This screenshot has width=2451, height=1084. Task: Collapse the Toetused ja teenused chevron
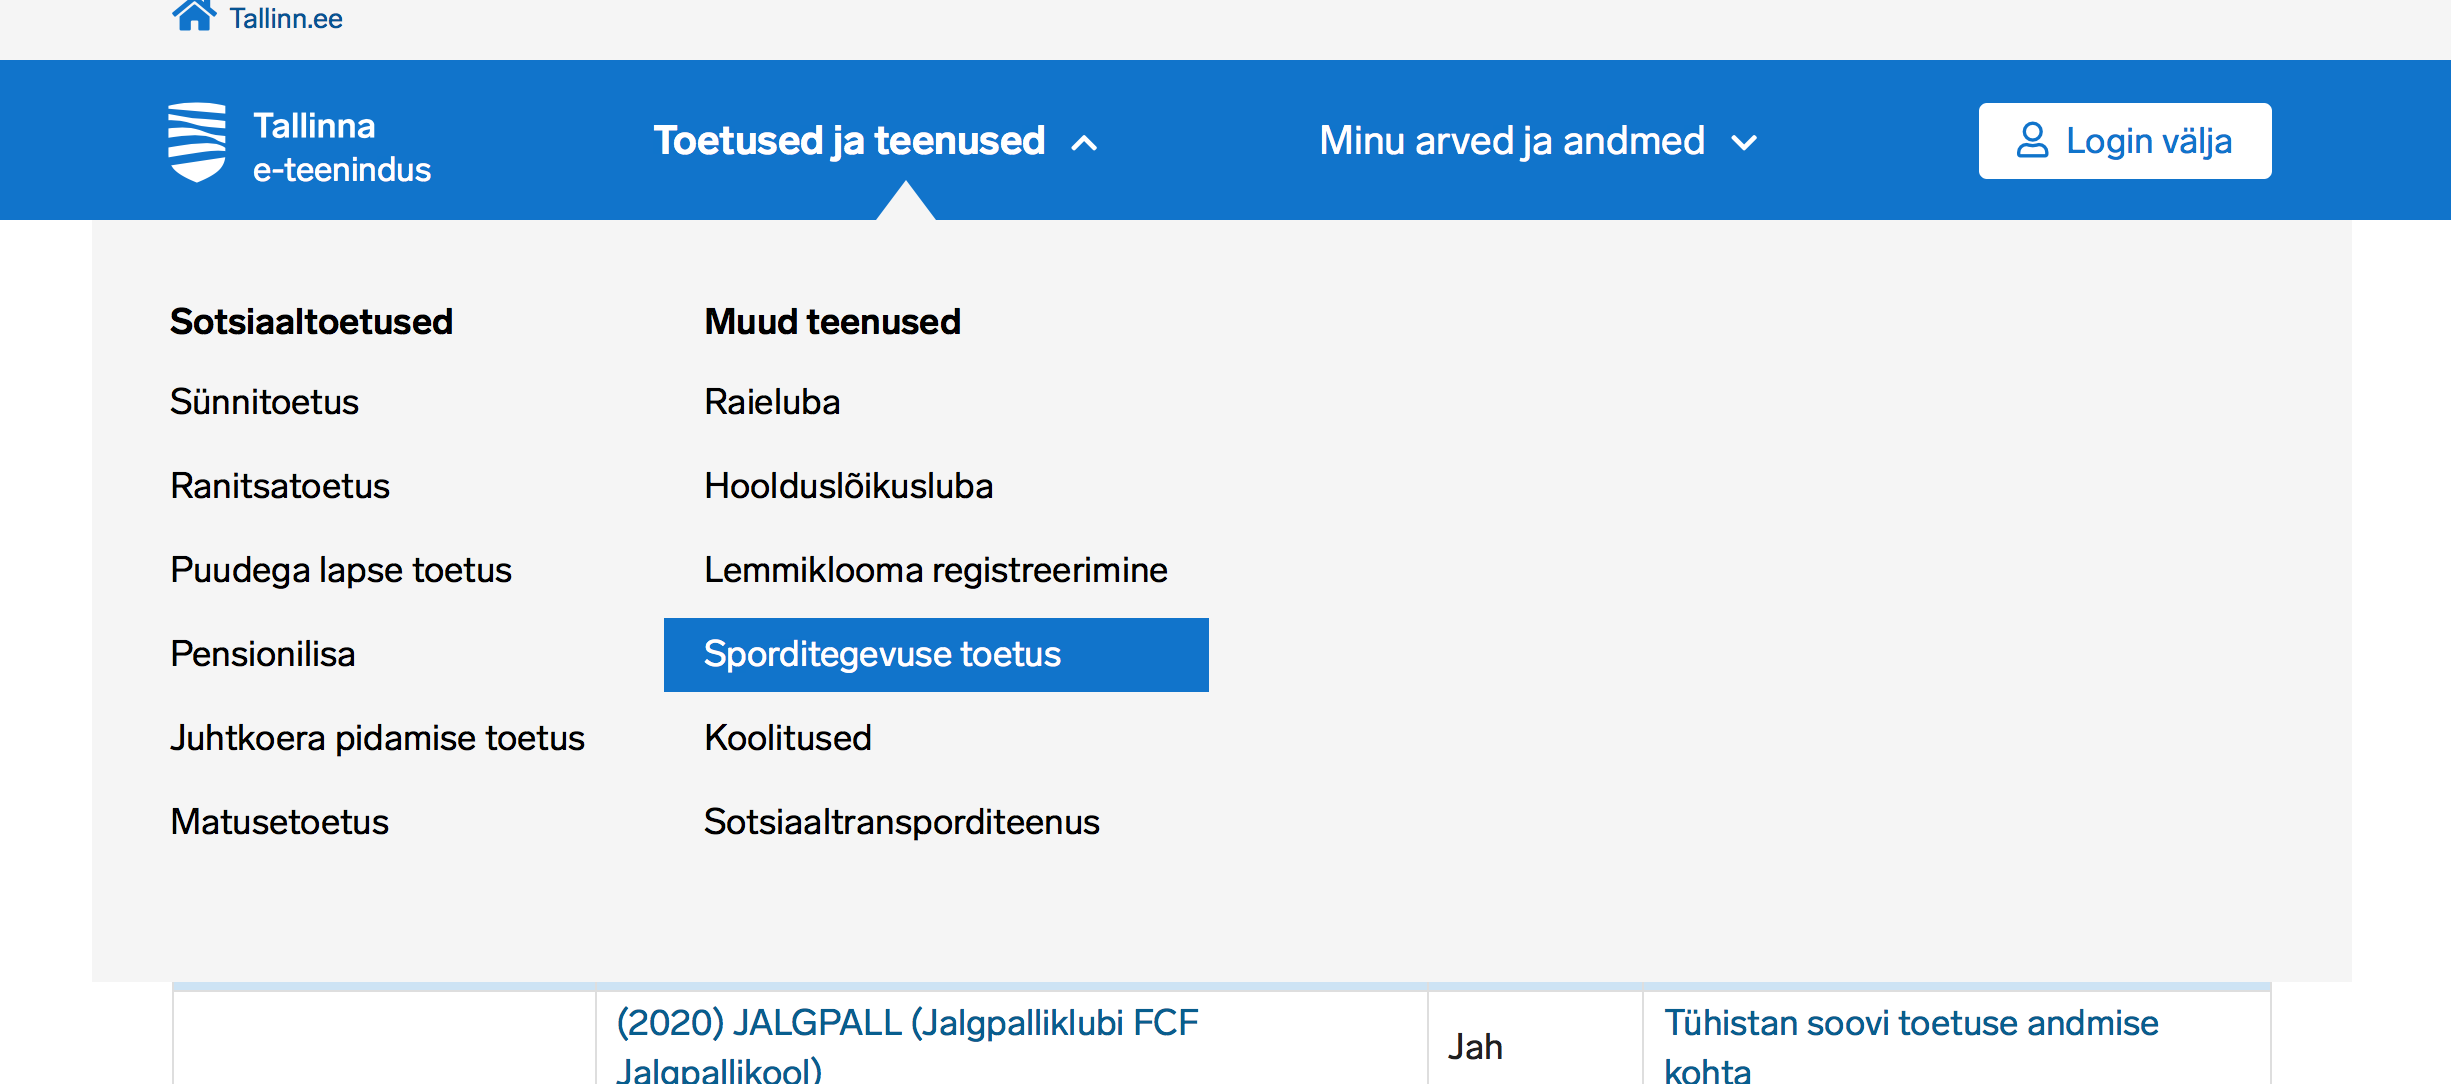click(1084, 143)
